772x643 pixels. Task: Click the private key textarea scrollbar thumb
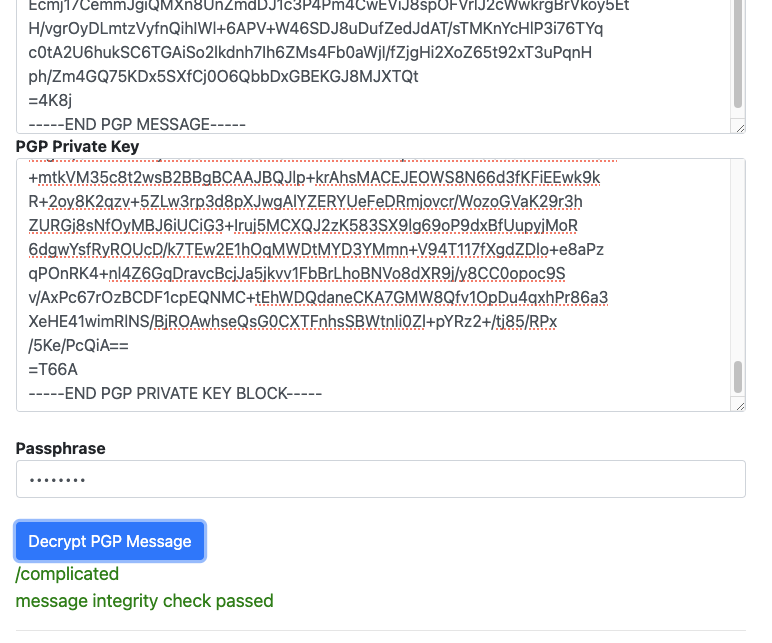[x=739, y=377]
